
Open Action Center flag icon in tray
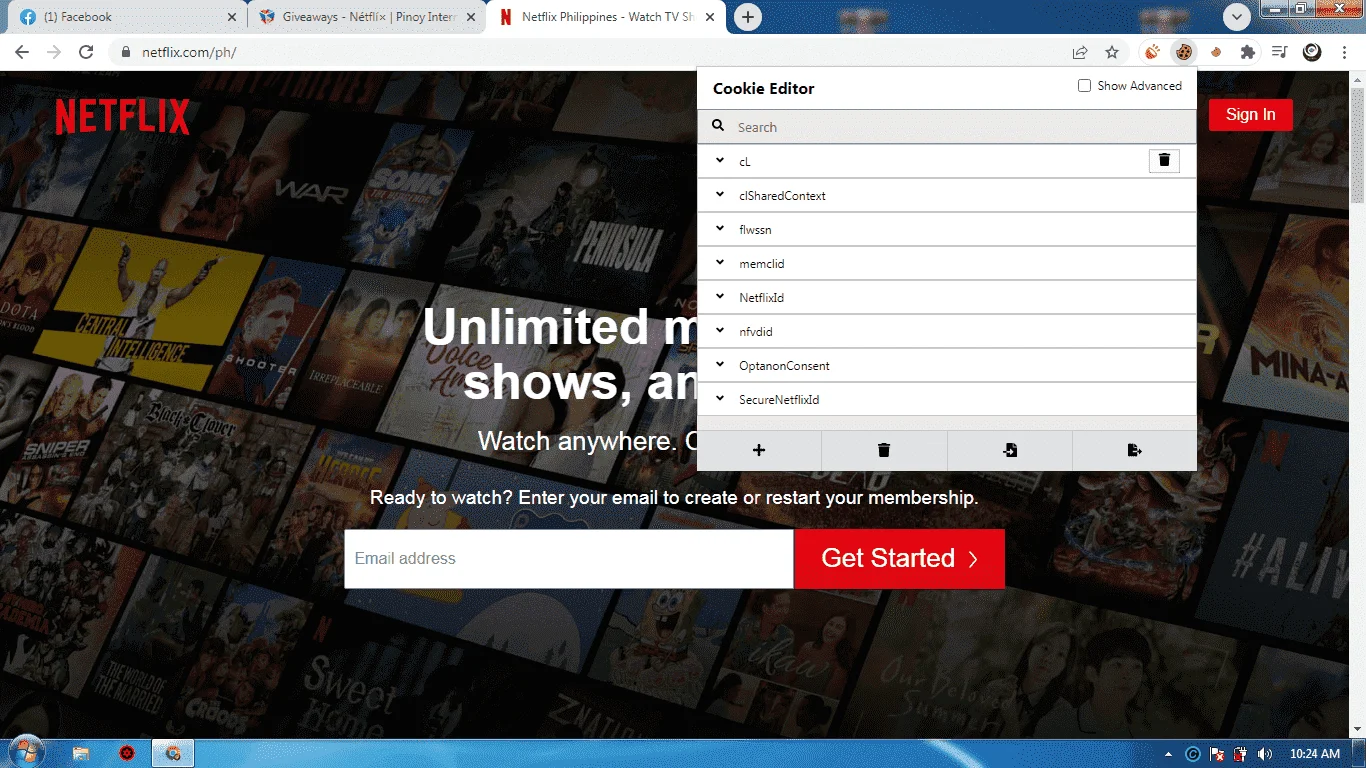pyautogui.click(x=1217, y=754)
